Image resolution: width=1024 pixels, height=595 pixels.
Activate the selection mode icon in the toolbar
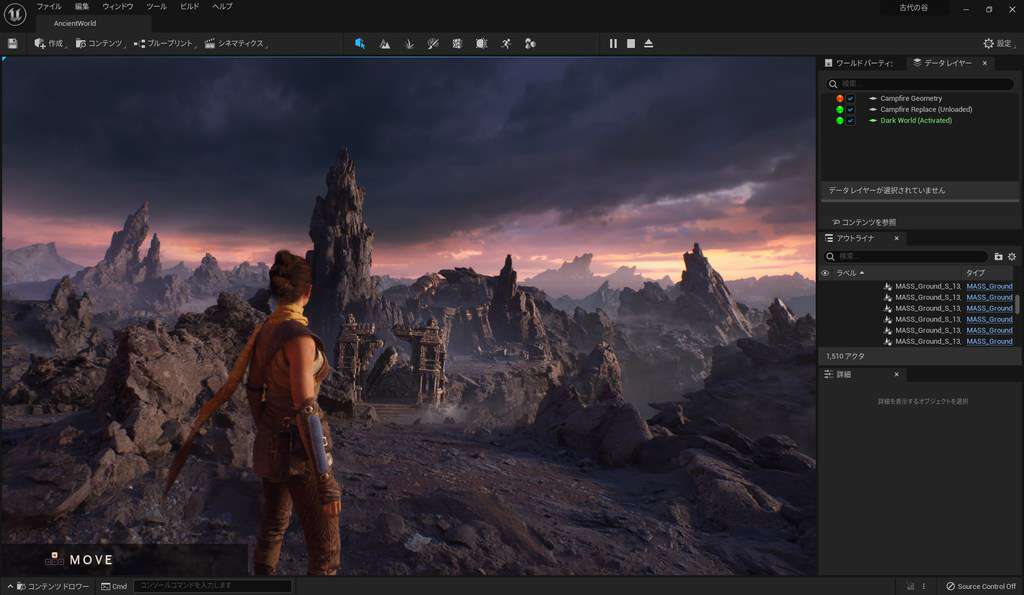pyautogui.click(x=360, y=44)
